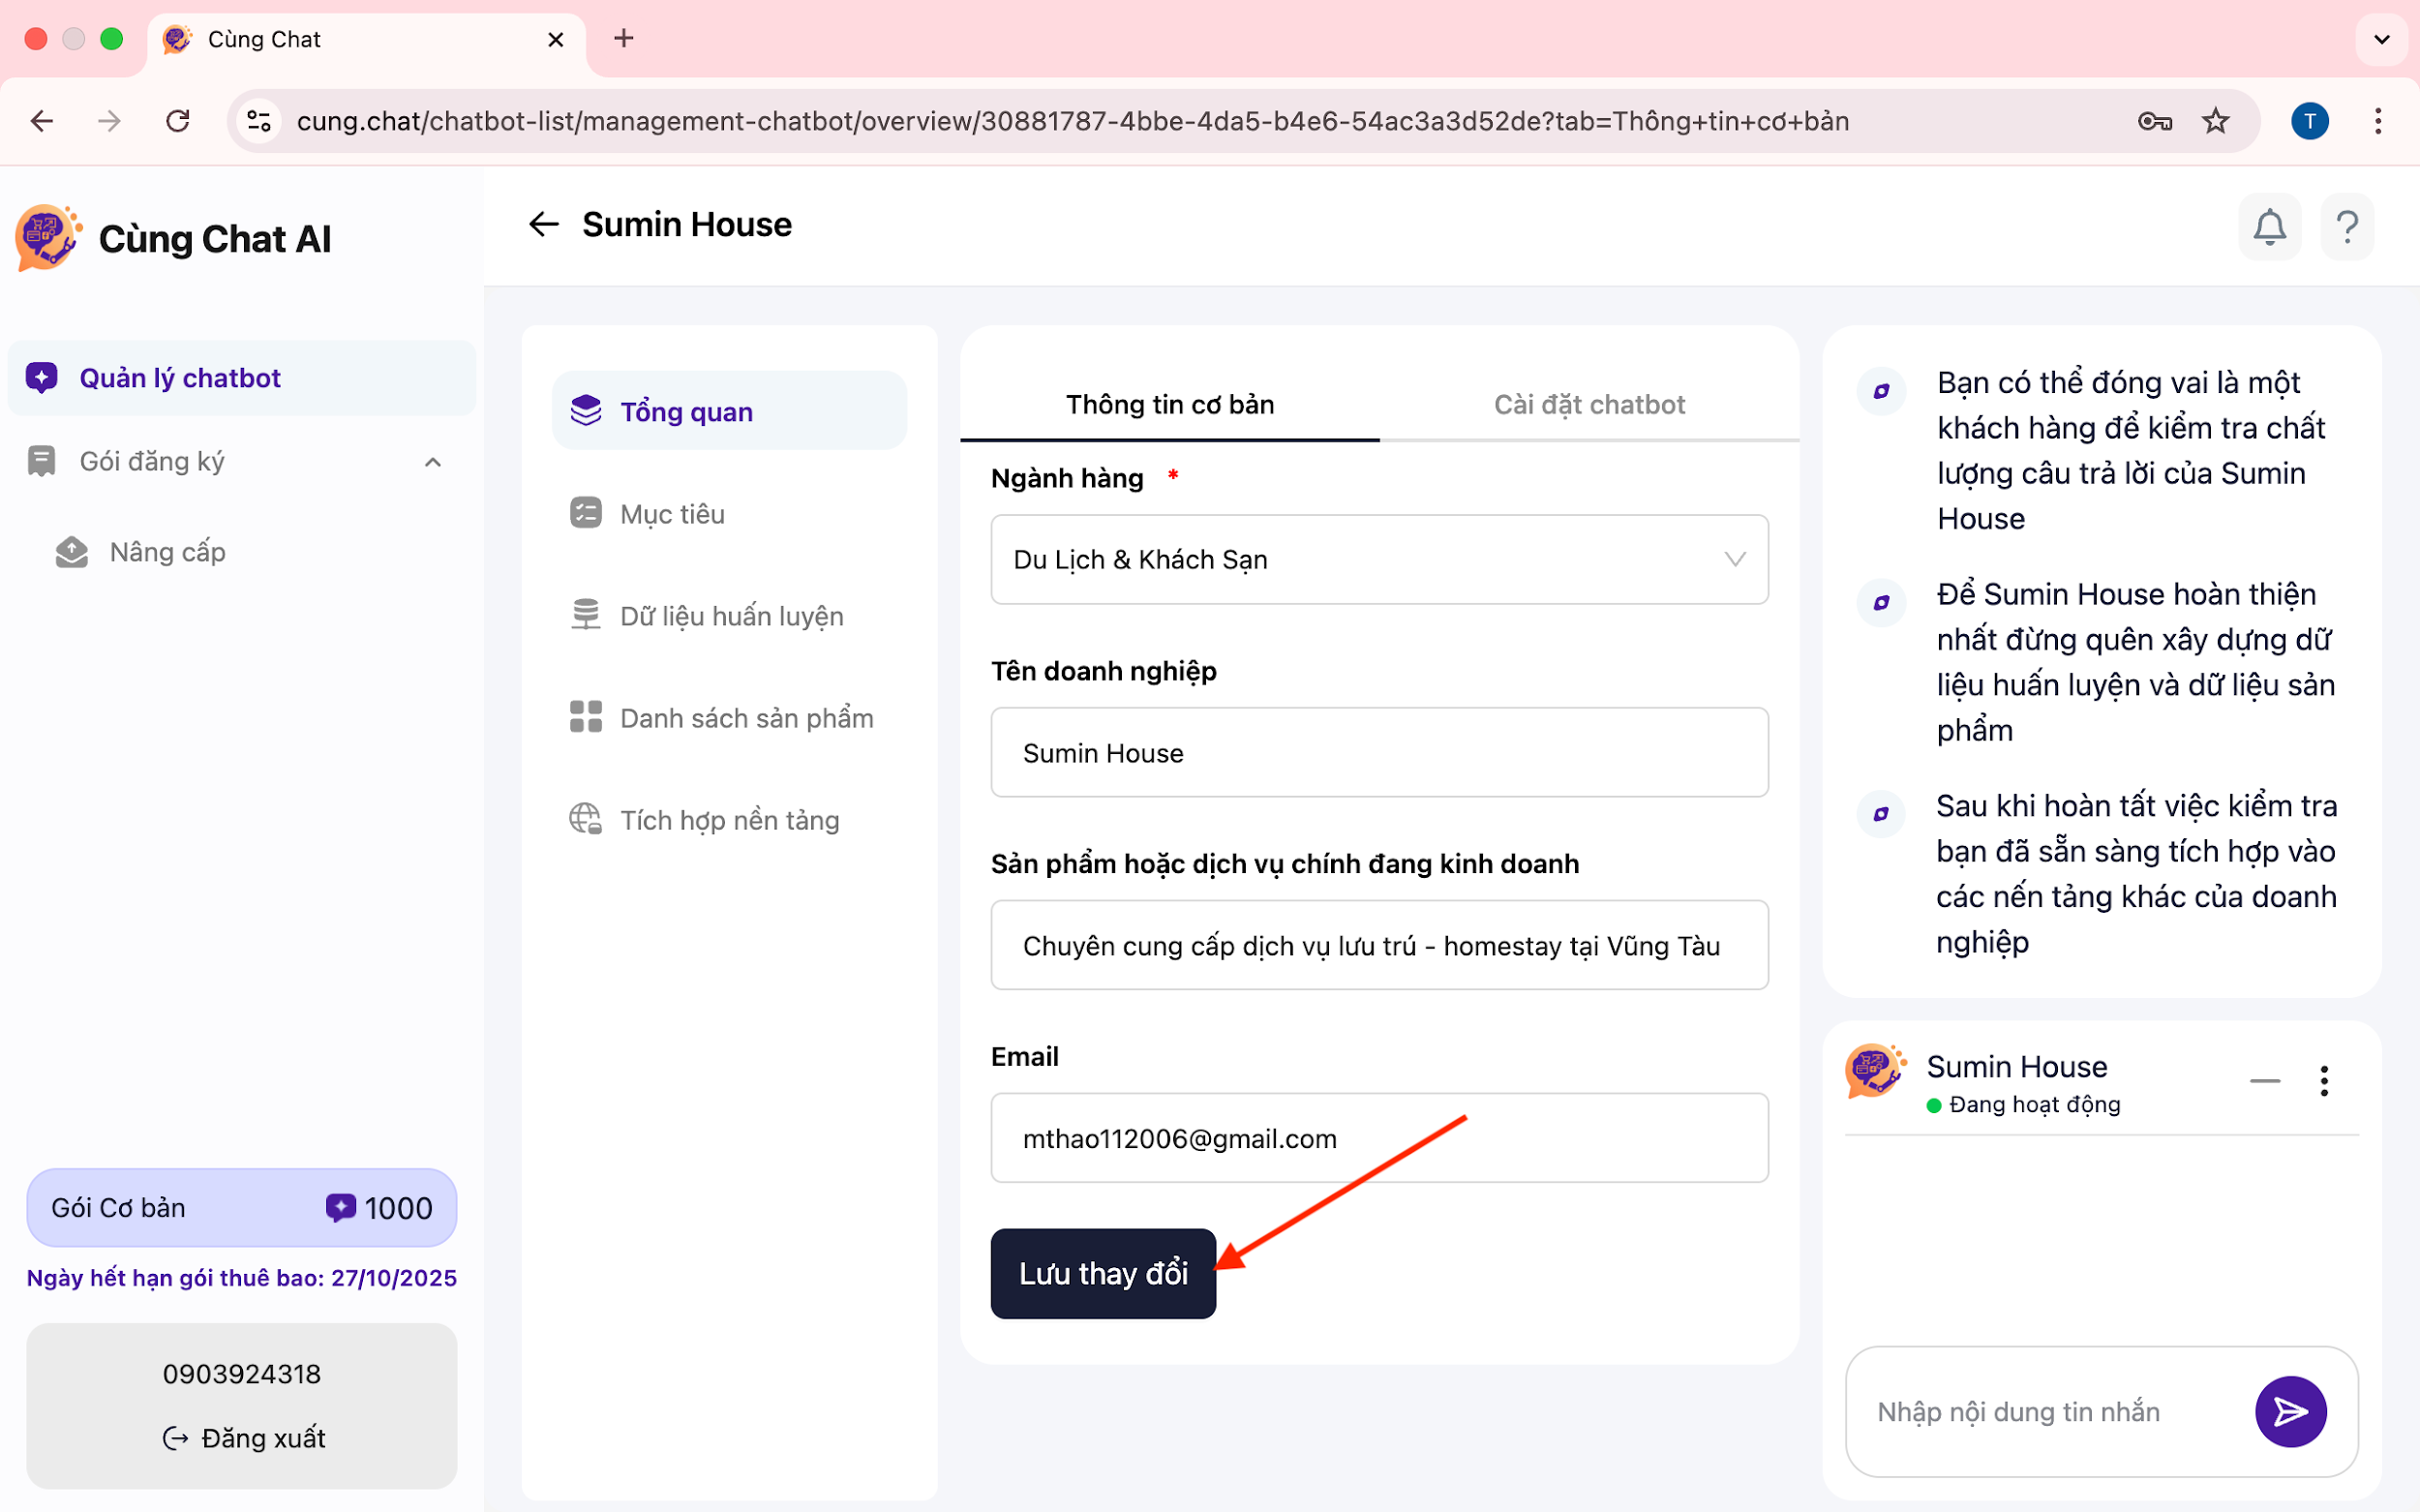Image resolution: width=2420 pixels, height=1512 pixels.
Task: Collapse the Gói đăng ký menu
Action: [x=432, y=462]
